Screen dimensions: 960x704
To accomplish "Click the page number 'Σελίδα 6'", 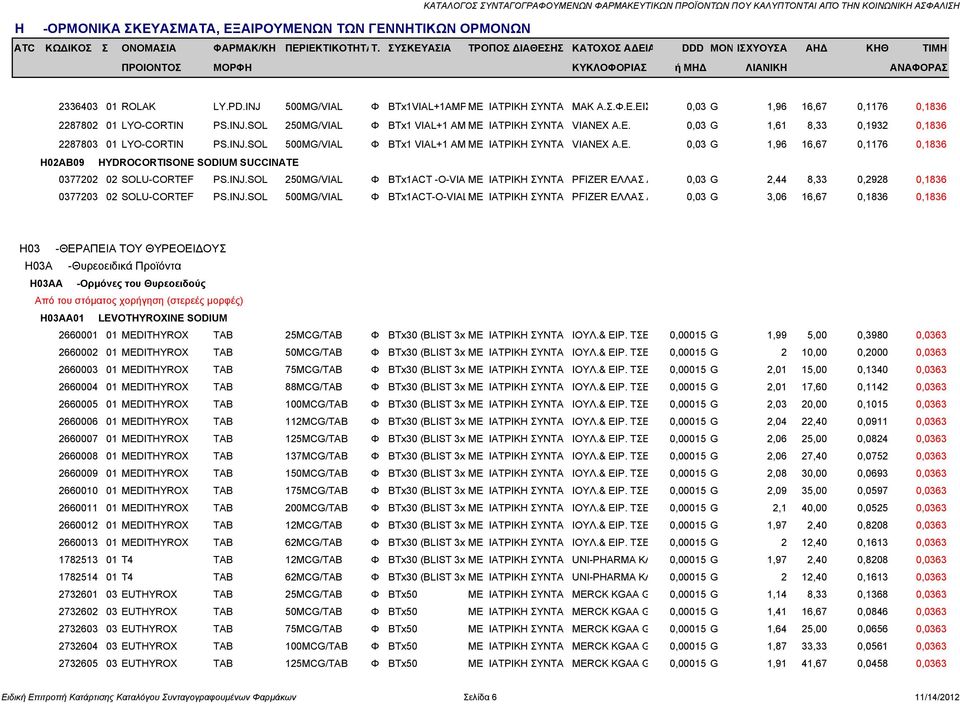I will tap(480, 697).
